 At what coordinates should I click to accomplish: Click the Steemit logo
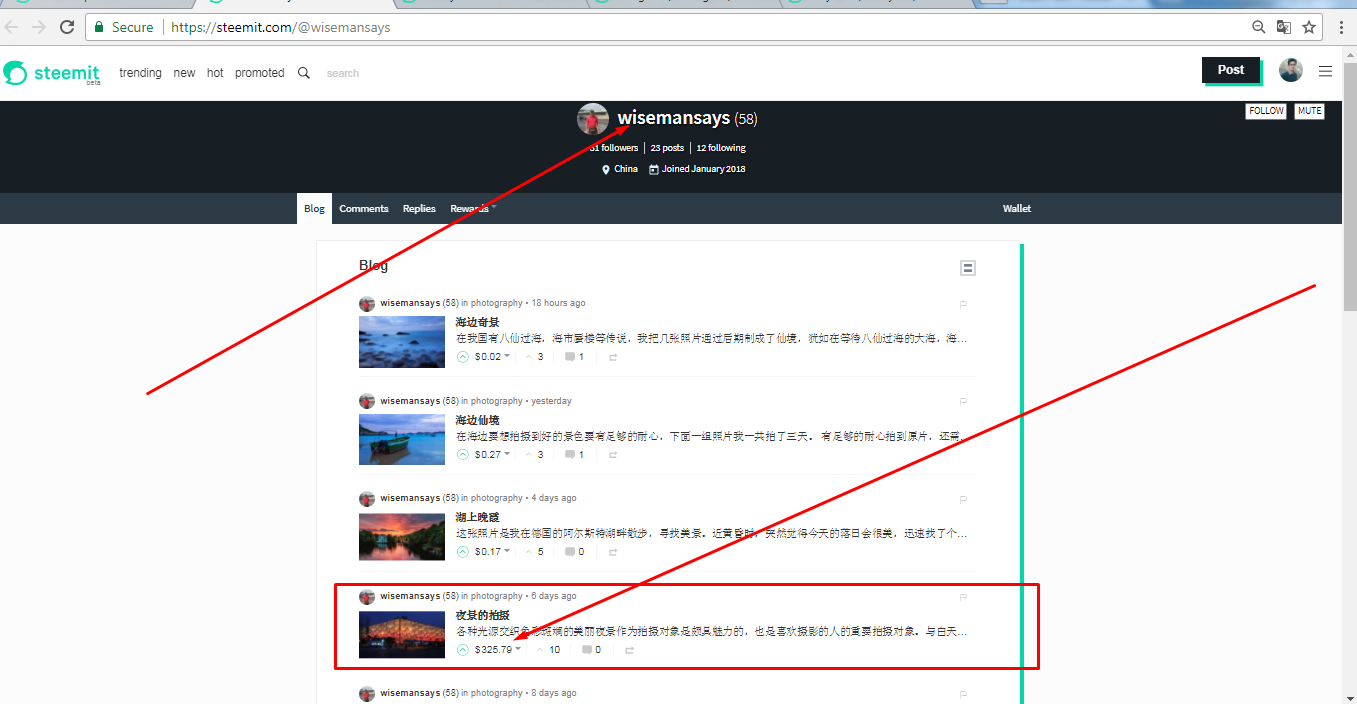coord(52,73)
